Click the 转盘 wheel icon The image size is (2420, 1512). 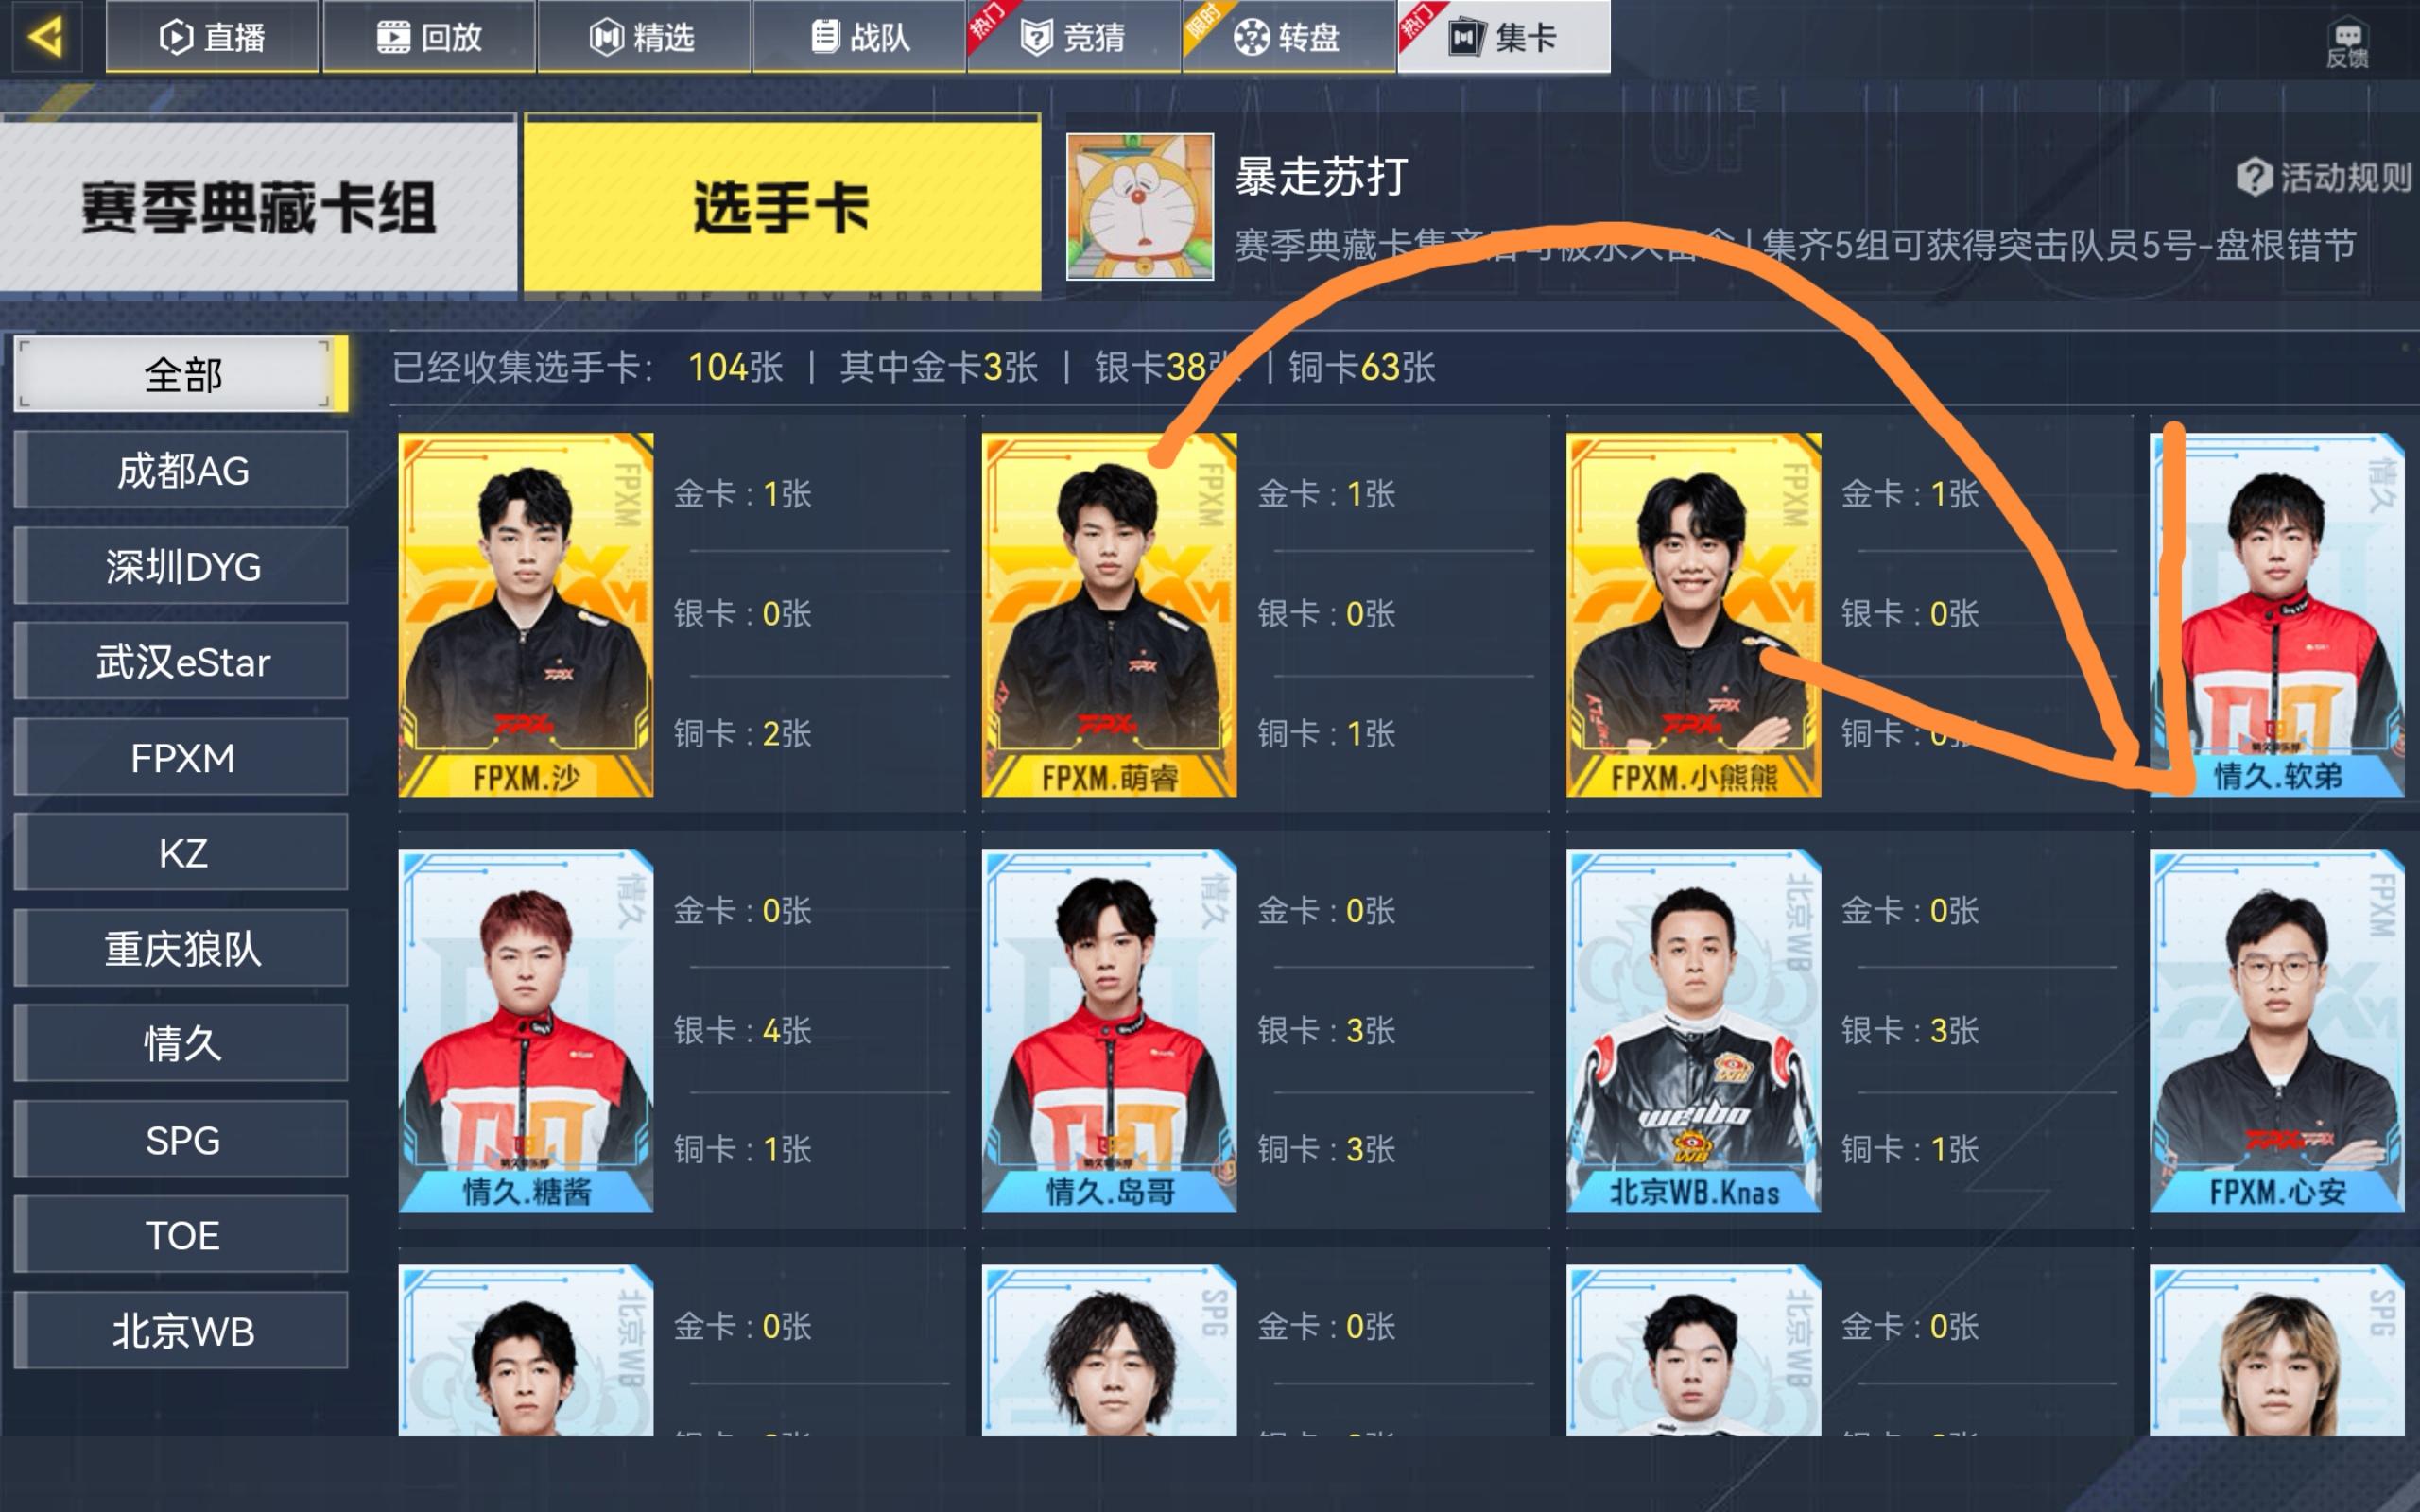point(1251,38)
